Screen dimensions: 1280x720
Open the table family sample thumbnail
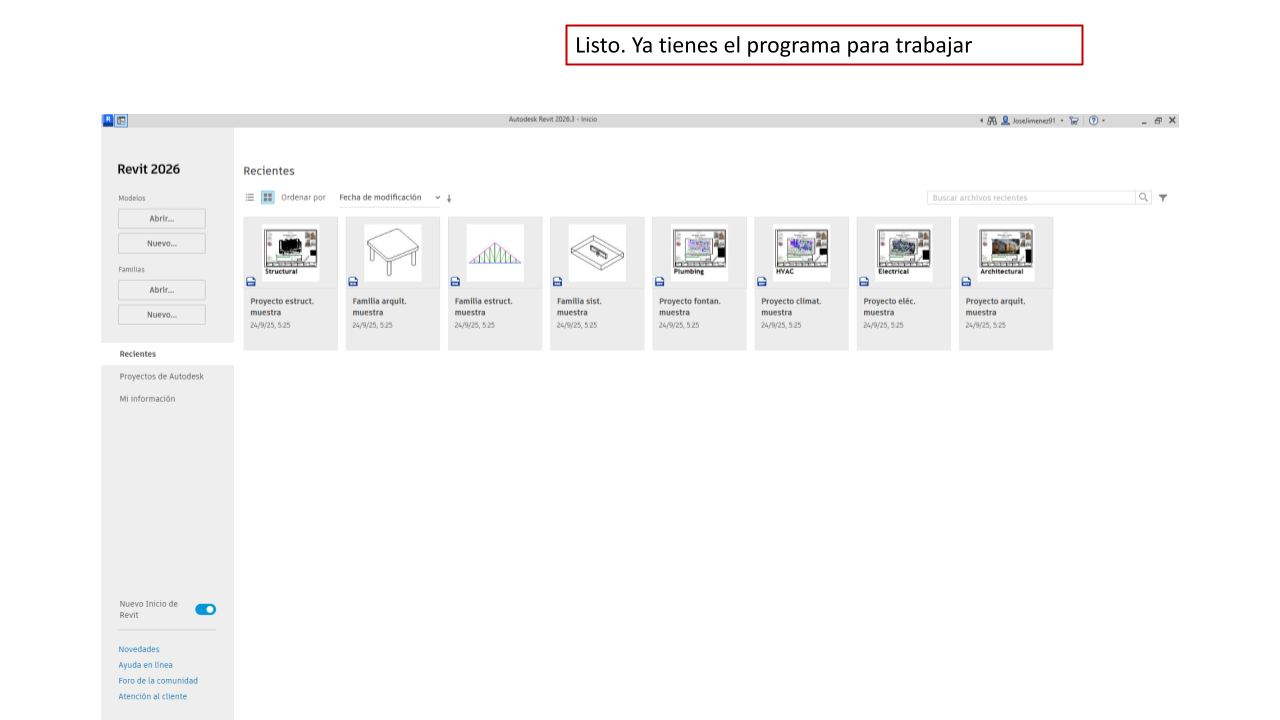click(393, 252)
